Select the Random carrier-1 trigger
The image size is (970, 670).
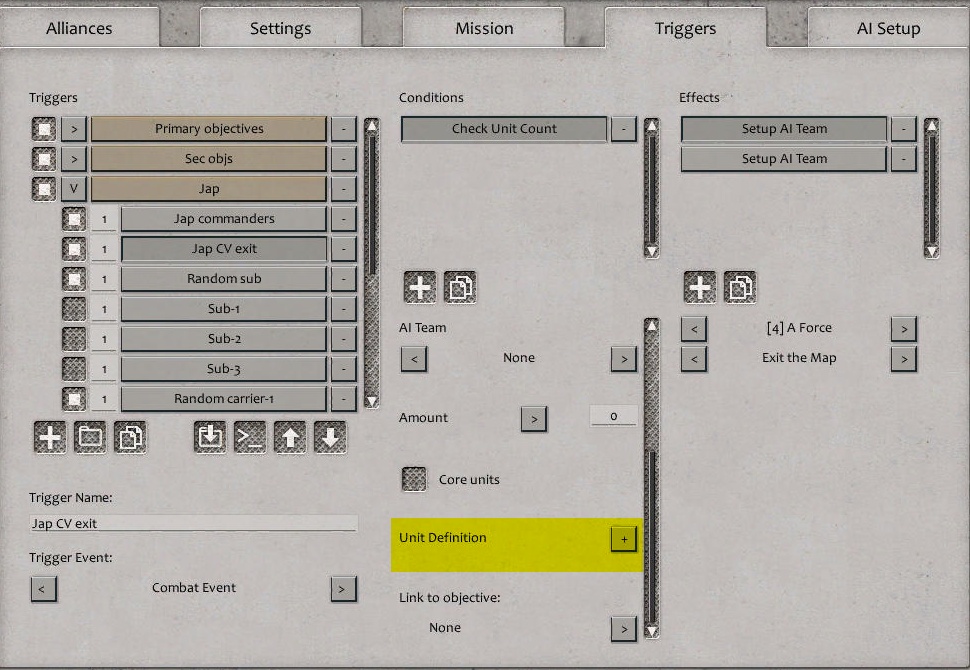click(x=223, y=399)
